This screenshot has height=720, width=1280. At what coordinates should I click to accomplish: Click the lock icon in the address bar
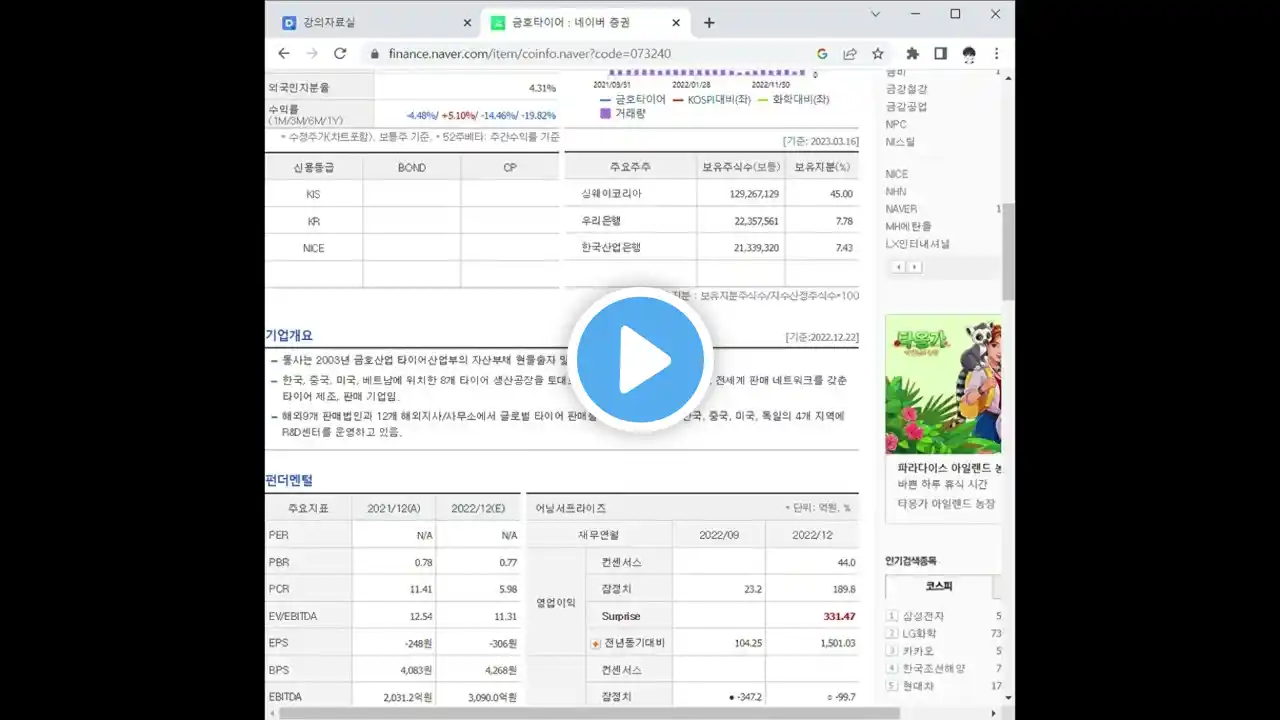[x=375, y=54]
